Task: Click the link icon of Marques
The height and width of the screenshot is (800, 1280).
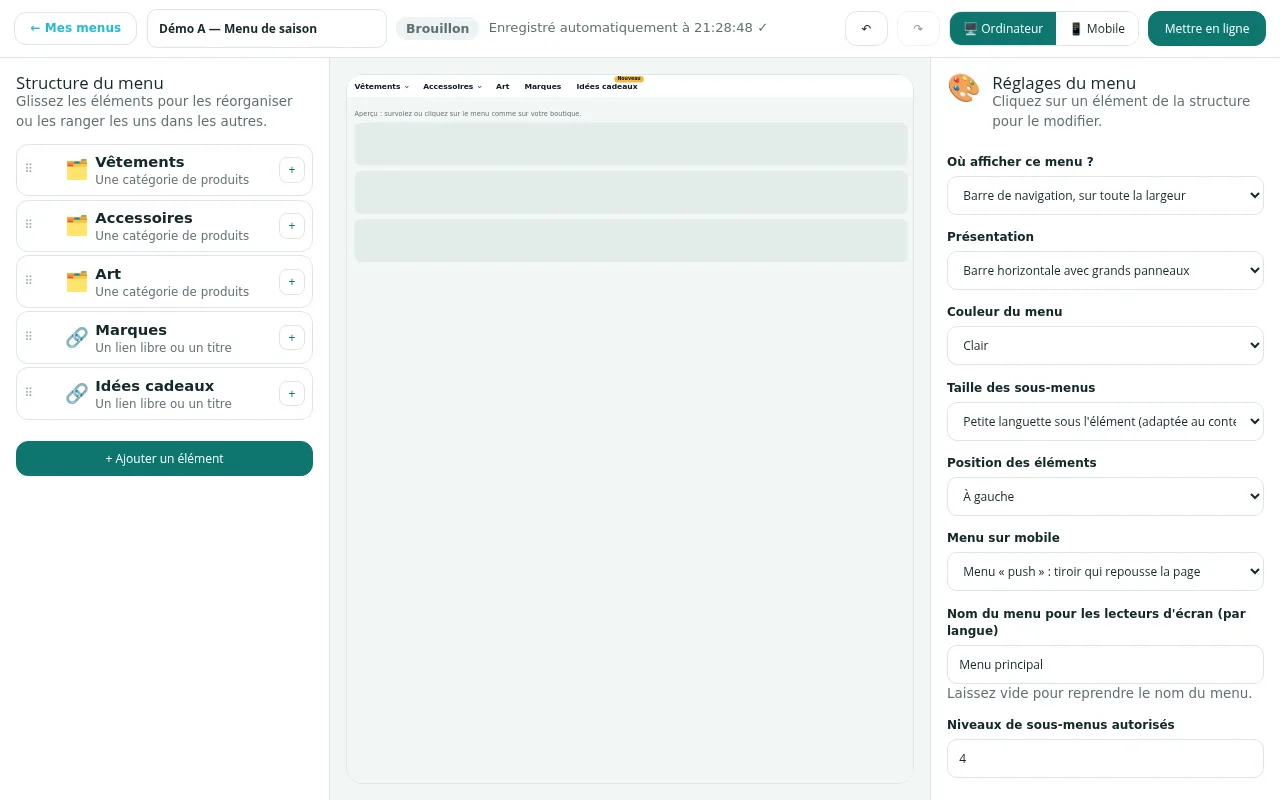Action: click(x=77, y=338)
